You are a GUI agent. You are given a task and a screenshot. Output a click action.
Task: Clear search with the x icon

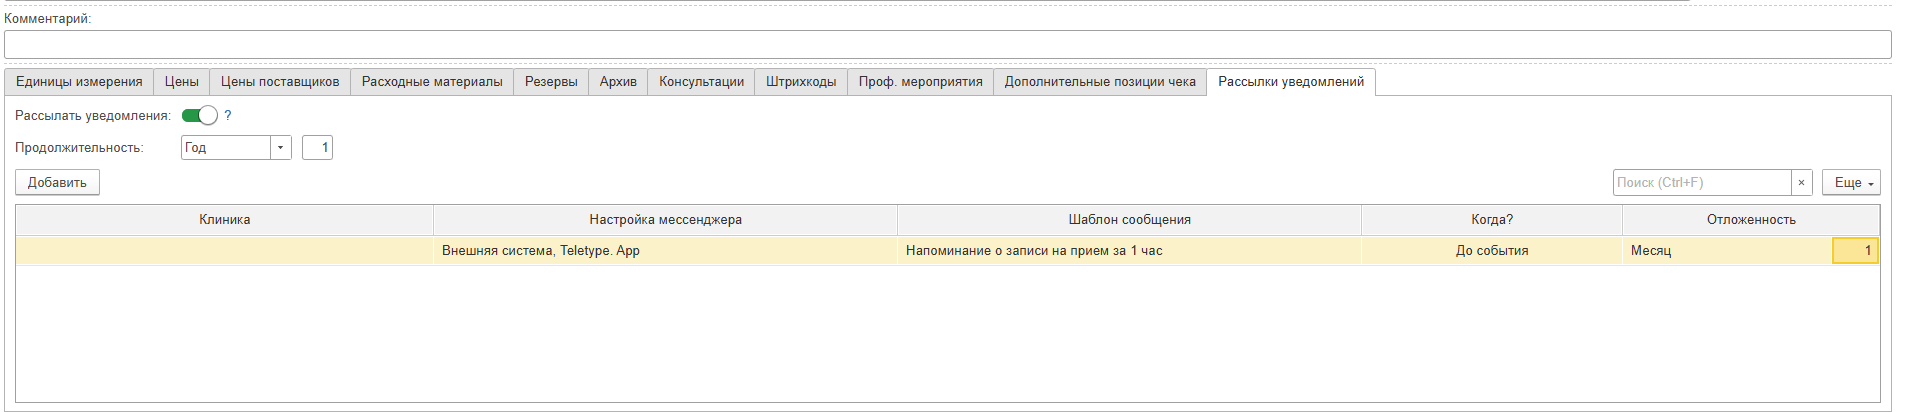pyautogui.click(x=1801, y=183)
